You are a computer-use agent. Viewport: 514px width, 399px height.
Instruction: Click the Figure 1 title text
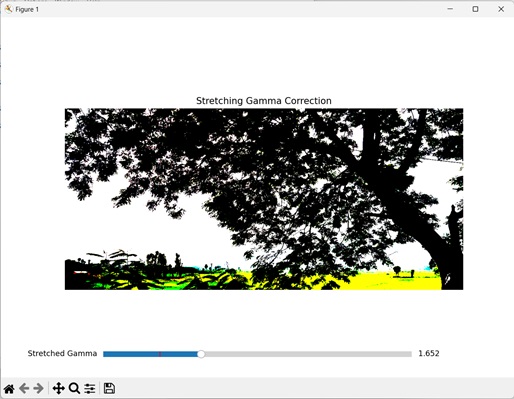[x=27, y=9]
